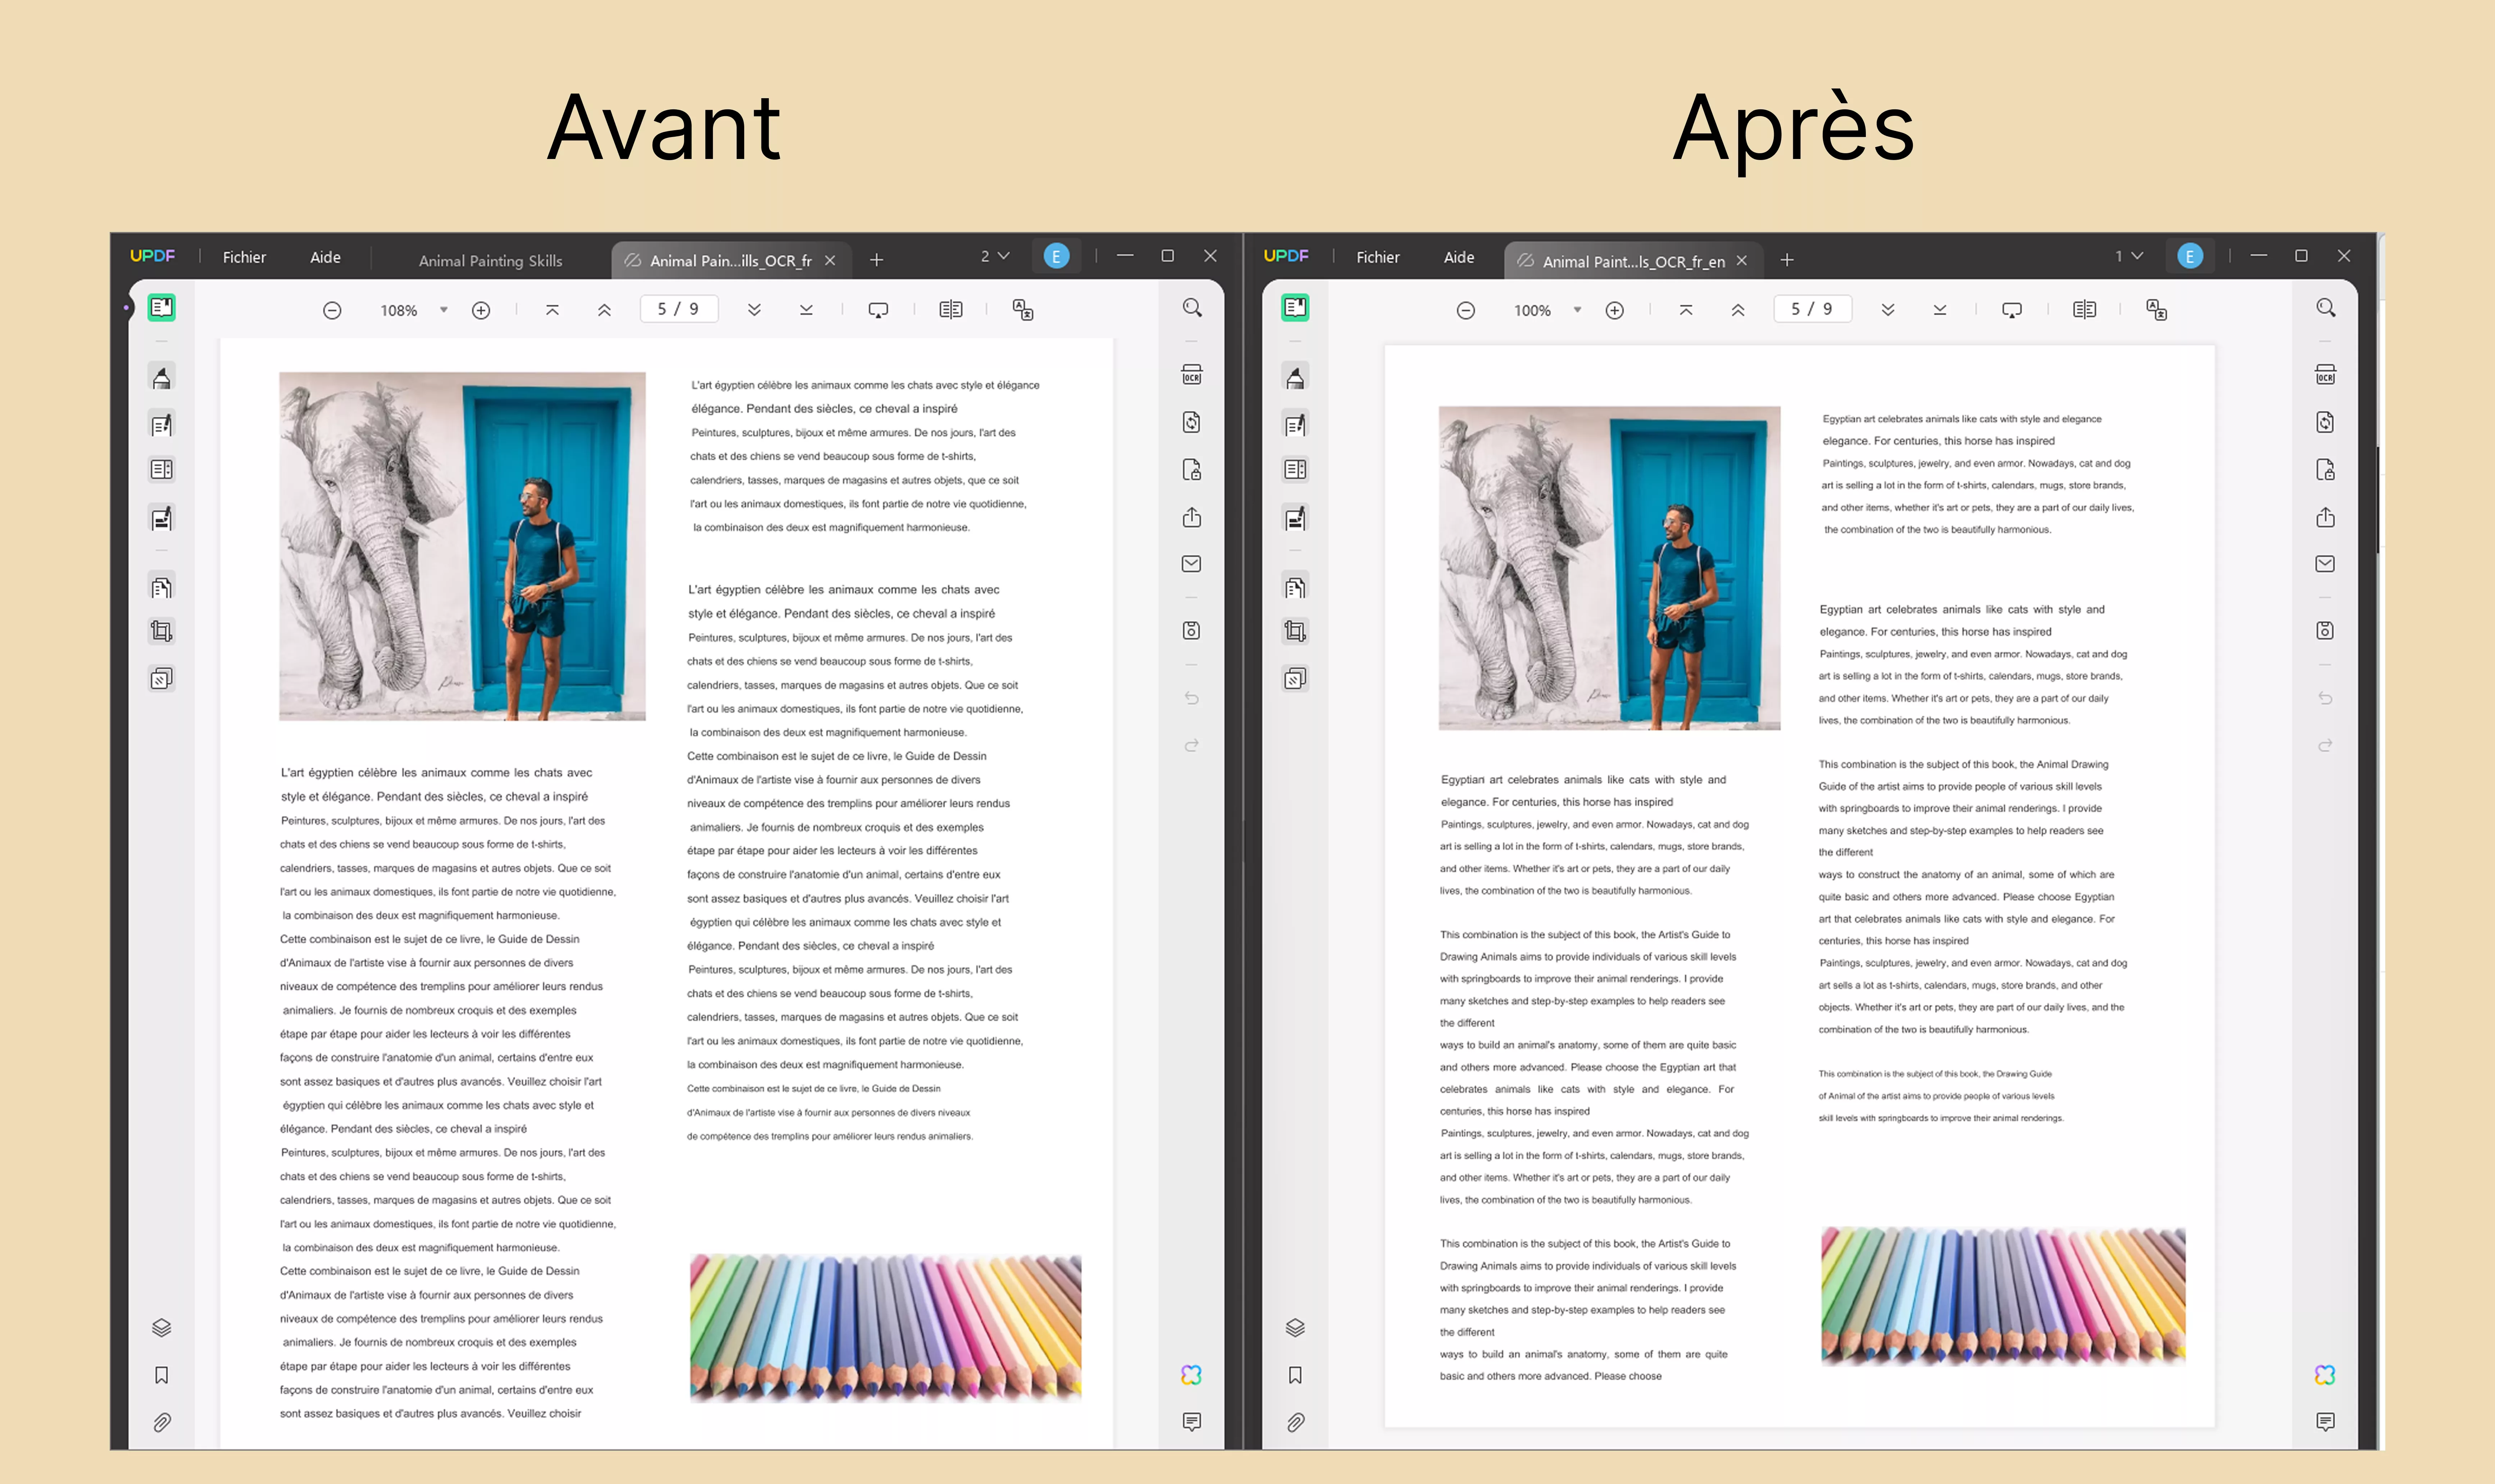This screenshot has height=1484, width=2495.
Task: Open the document Search icon
Action: (1191, 307)
